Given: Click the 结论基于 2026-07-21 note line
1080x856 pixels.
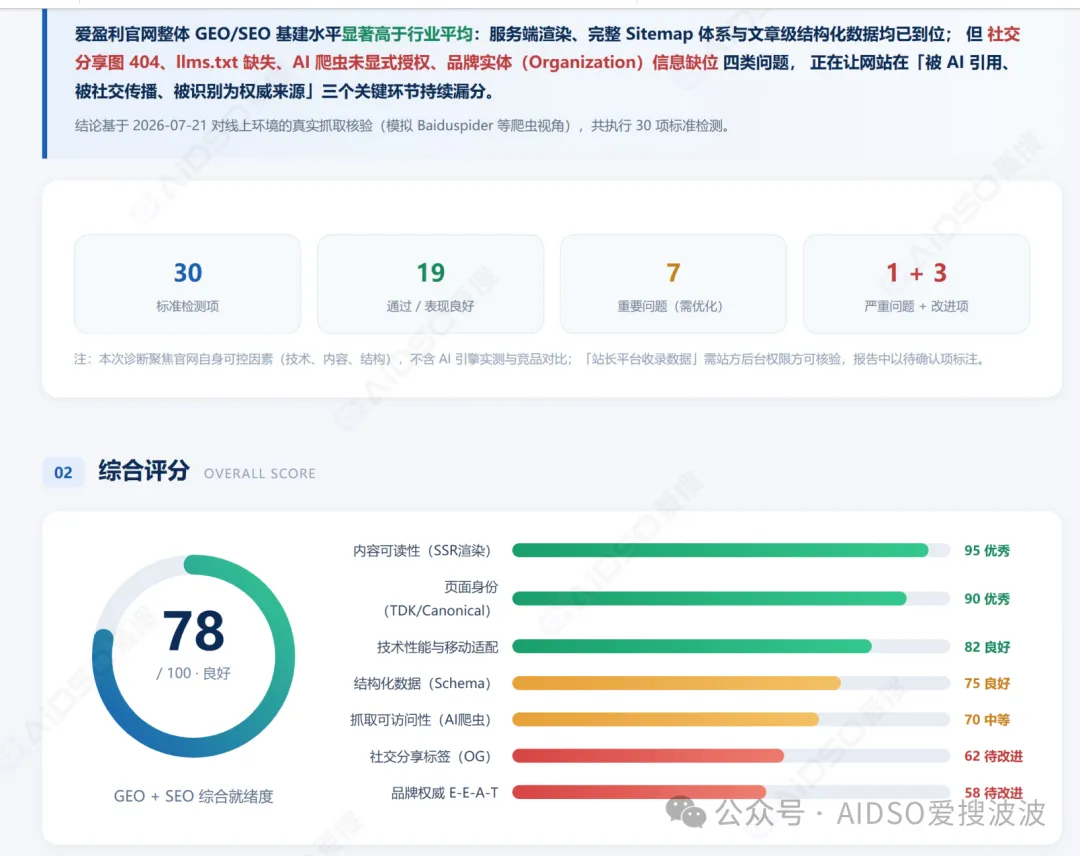Looking at the screenshot, I should click(x=403, y=125).
